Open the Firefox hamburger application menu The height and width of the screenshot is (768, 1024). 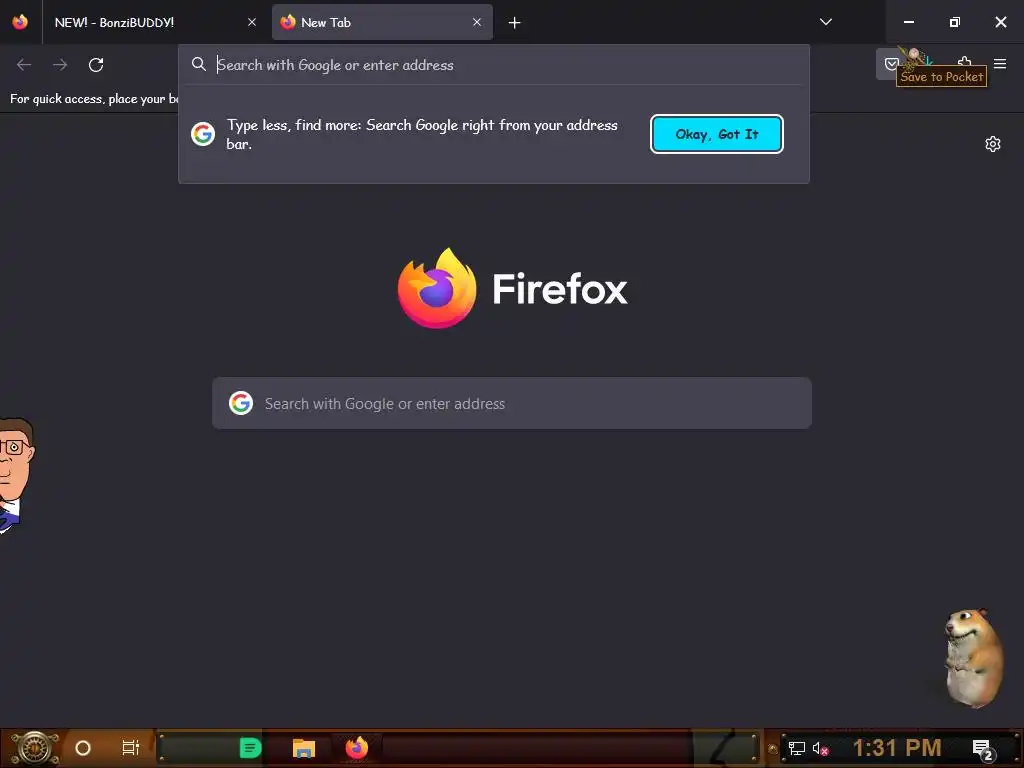click(1000, 64)
